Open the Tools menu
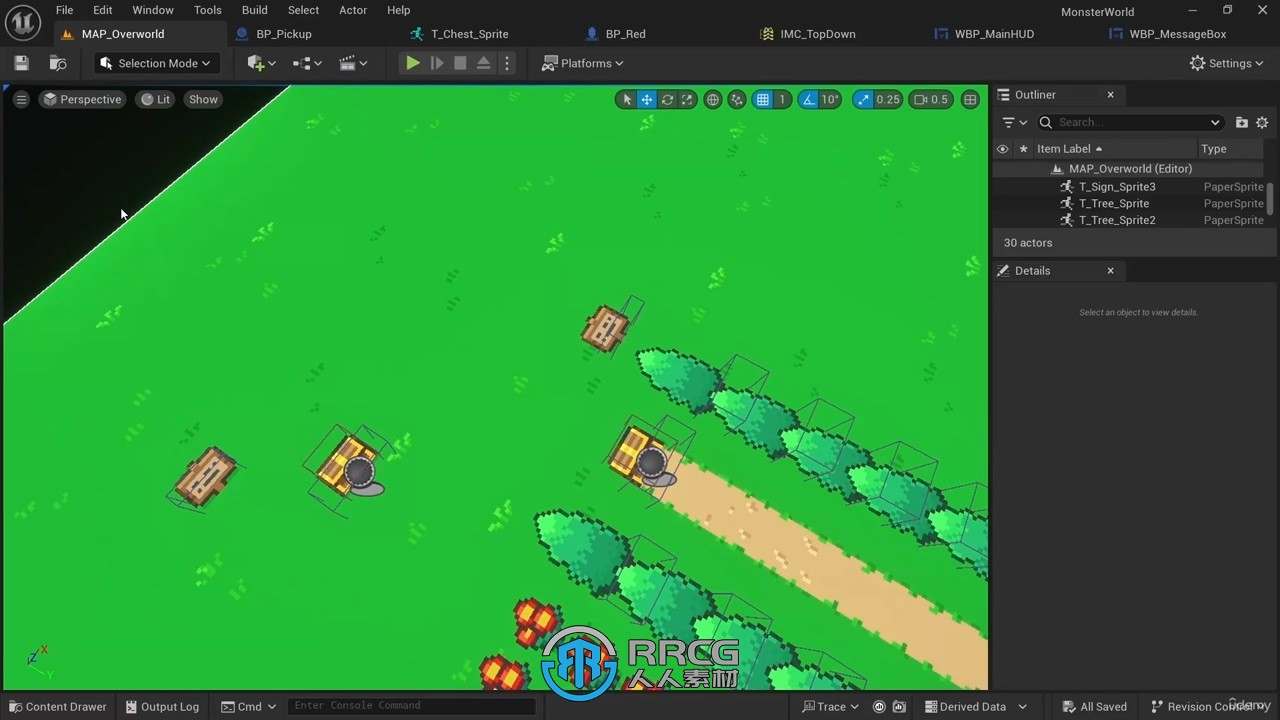The height and width of the screenshot is (720, 1280). pyautogui.click(x=208, y=10)
